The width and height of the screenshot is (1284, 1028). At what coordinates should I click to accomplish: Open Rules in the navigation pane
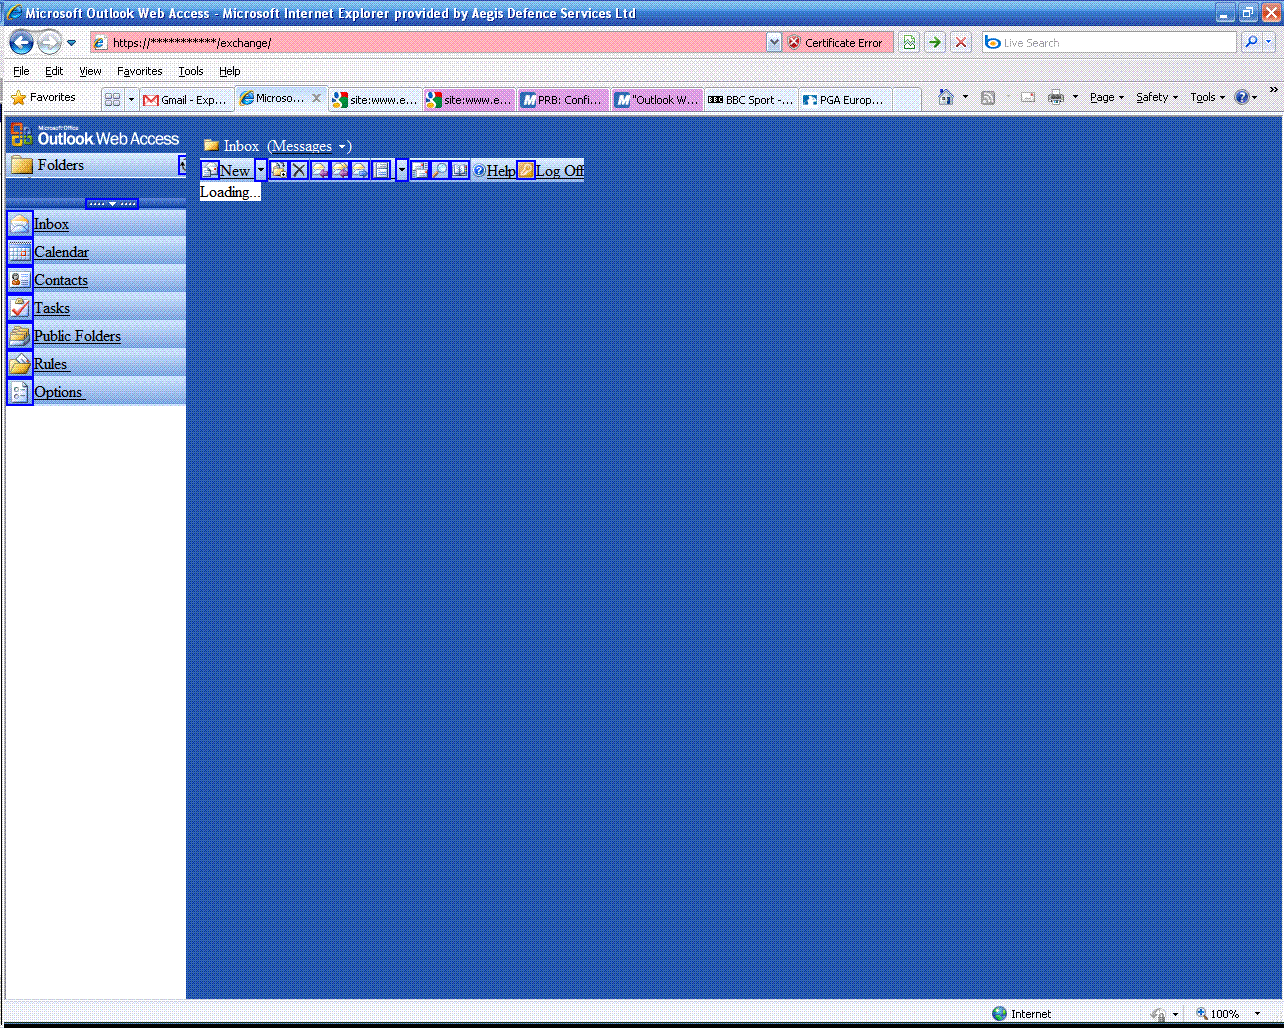tap(51, 364)
